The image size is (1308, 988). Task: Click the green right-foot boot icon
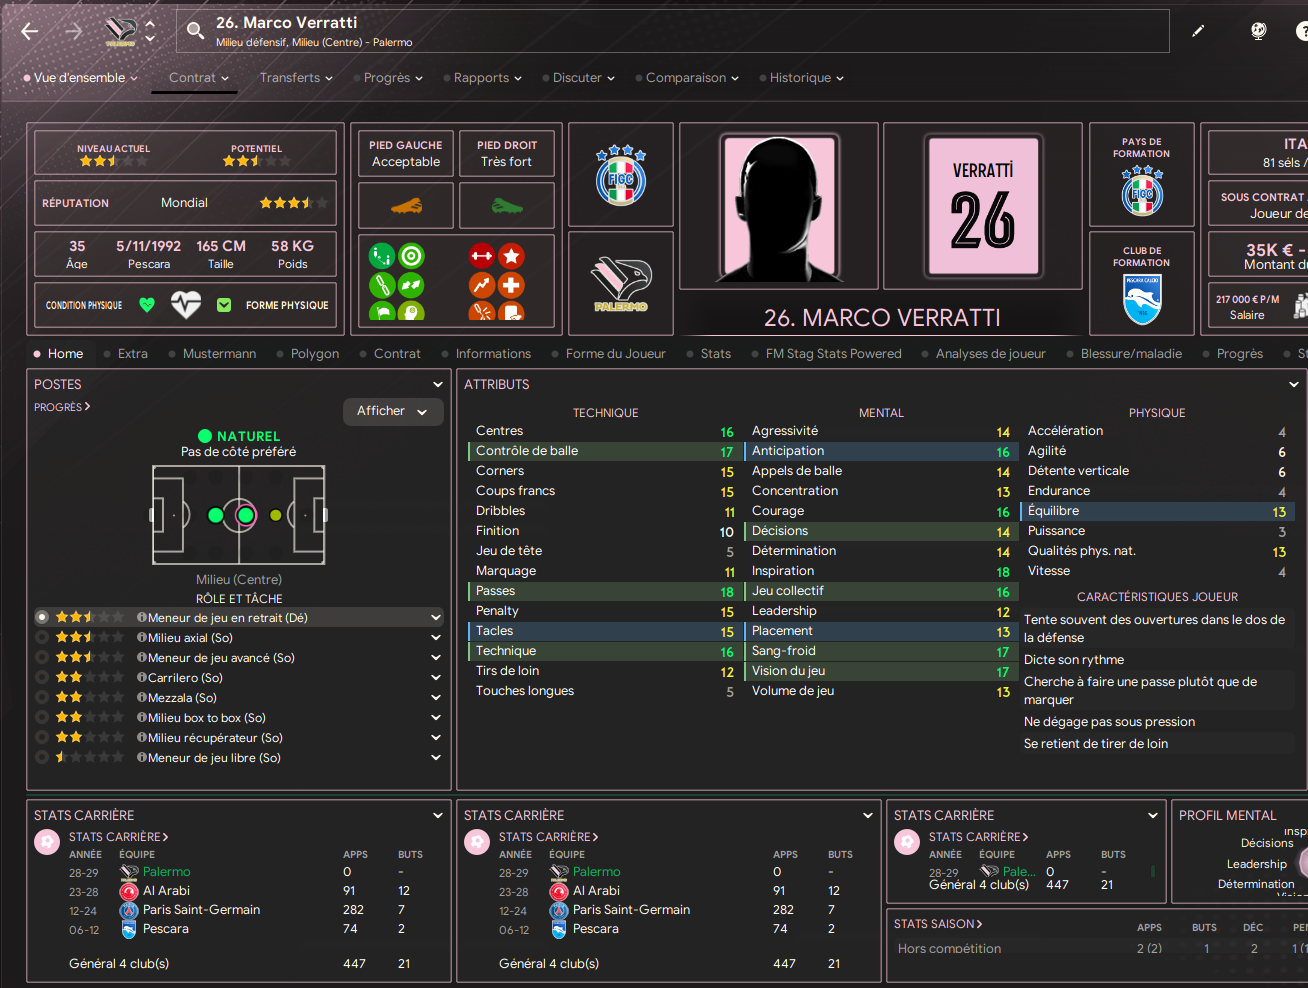(507, 206)
